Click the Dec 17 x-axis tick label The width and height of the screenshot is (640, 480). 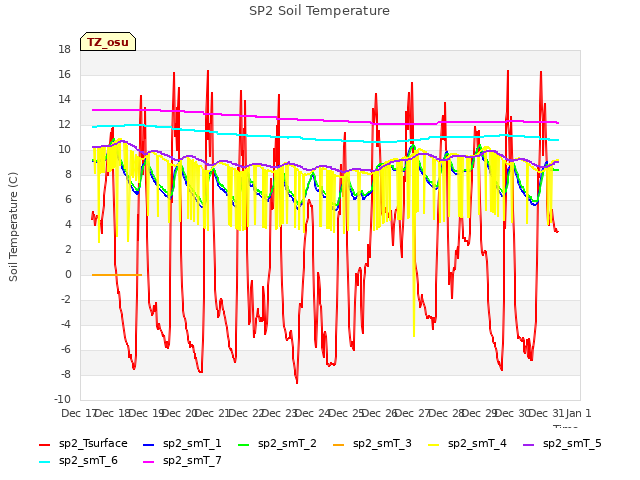pos(78,413)
